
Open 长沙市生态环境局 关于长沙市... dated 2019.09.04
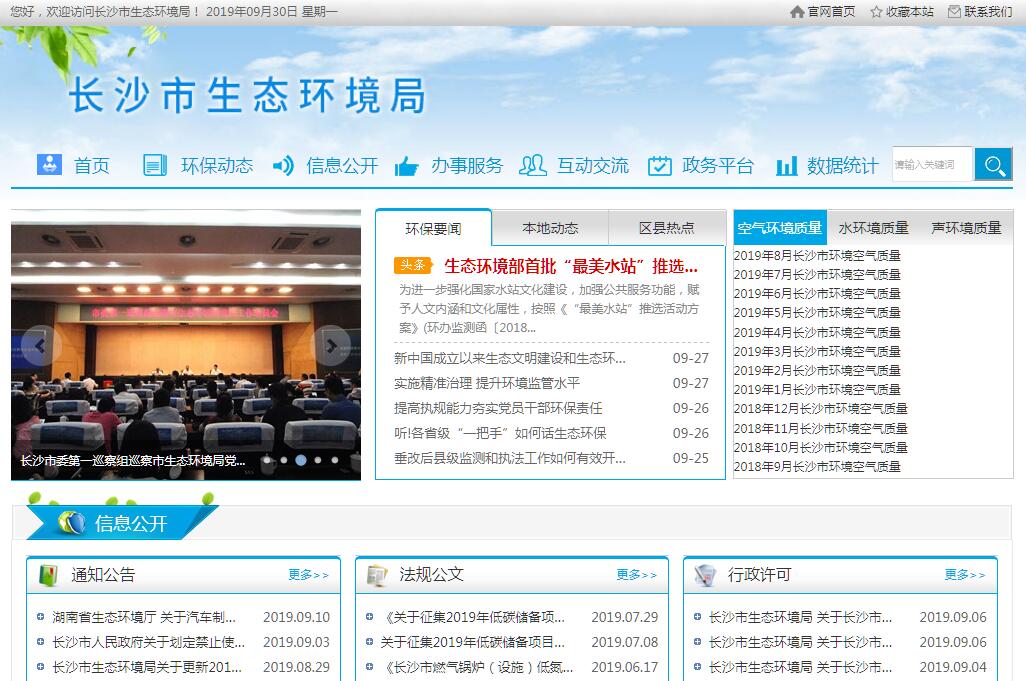(x=800, y=667)
